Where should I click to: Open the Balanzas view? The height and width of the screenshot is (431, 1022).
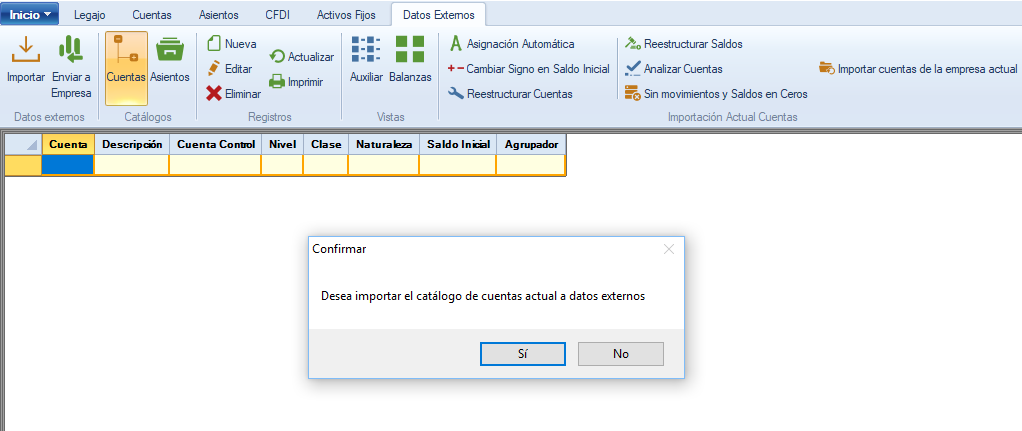[410, 50]
